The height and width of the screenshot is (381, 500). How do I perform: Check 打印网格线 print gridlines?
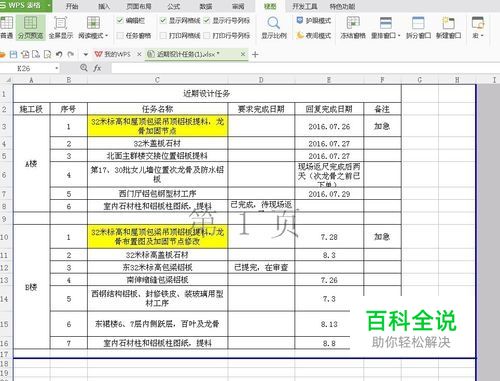coord(163,35)
